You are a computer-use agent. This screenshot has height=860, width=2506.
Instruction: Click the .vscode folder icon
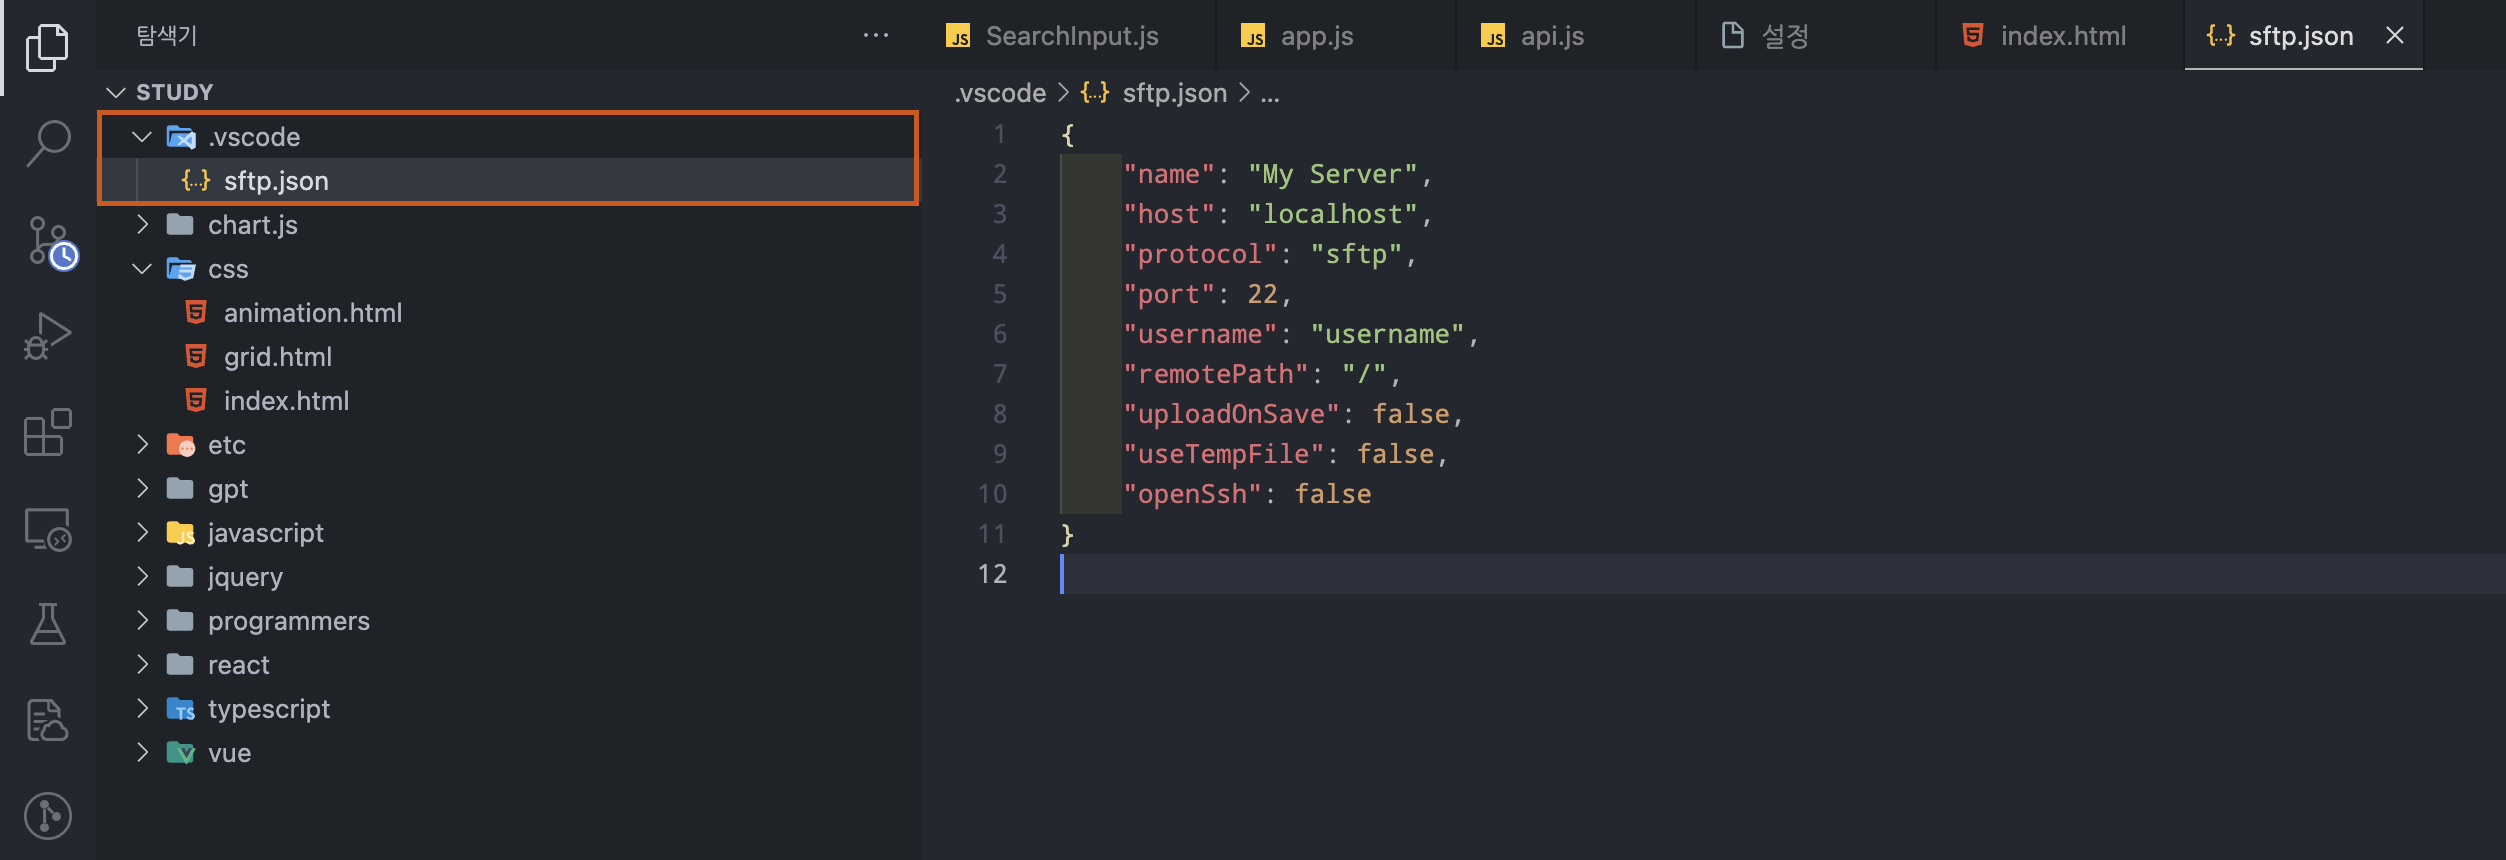click(x=181, y=137)
